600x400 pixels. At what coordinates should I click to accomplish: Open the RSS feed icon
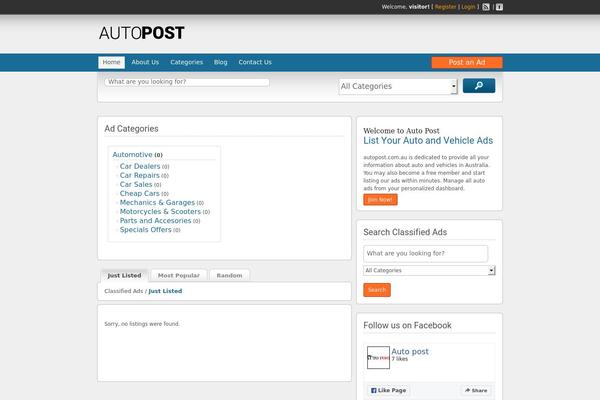(x=486, y=7)
